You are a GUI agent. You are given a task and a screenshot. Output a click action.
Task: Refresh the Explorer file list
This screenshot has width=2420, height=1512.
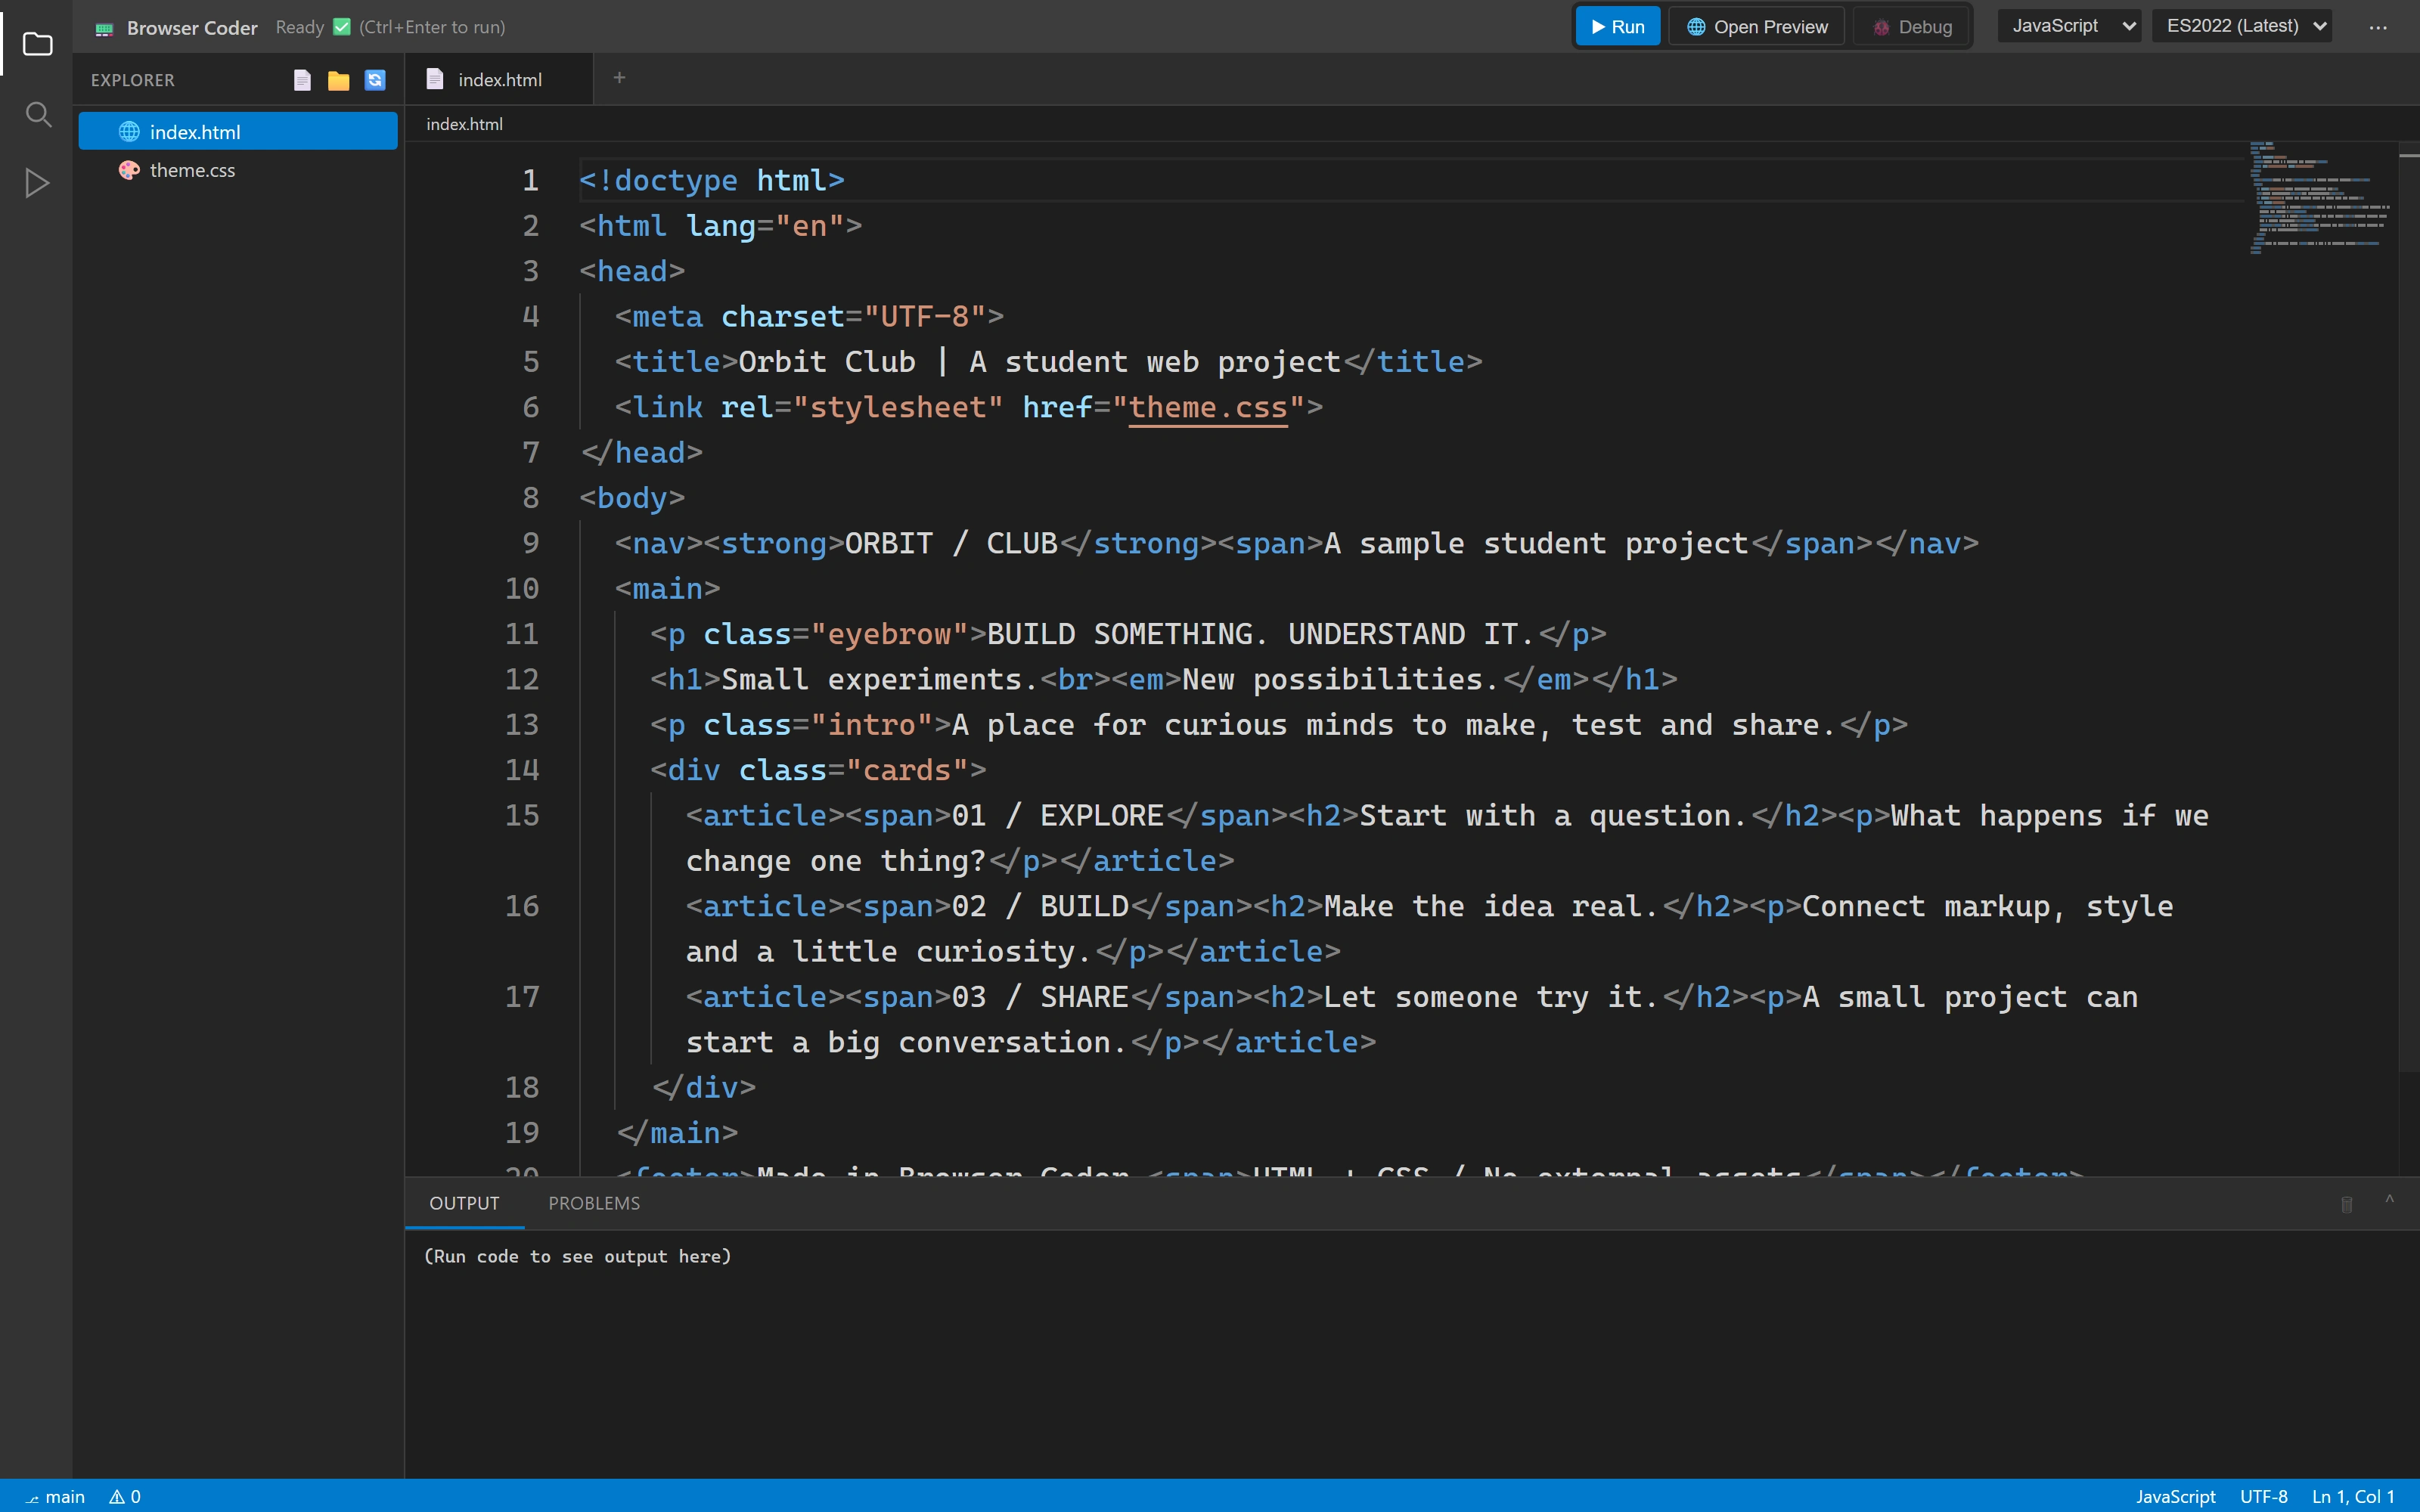(375, 80)
